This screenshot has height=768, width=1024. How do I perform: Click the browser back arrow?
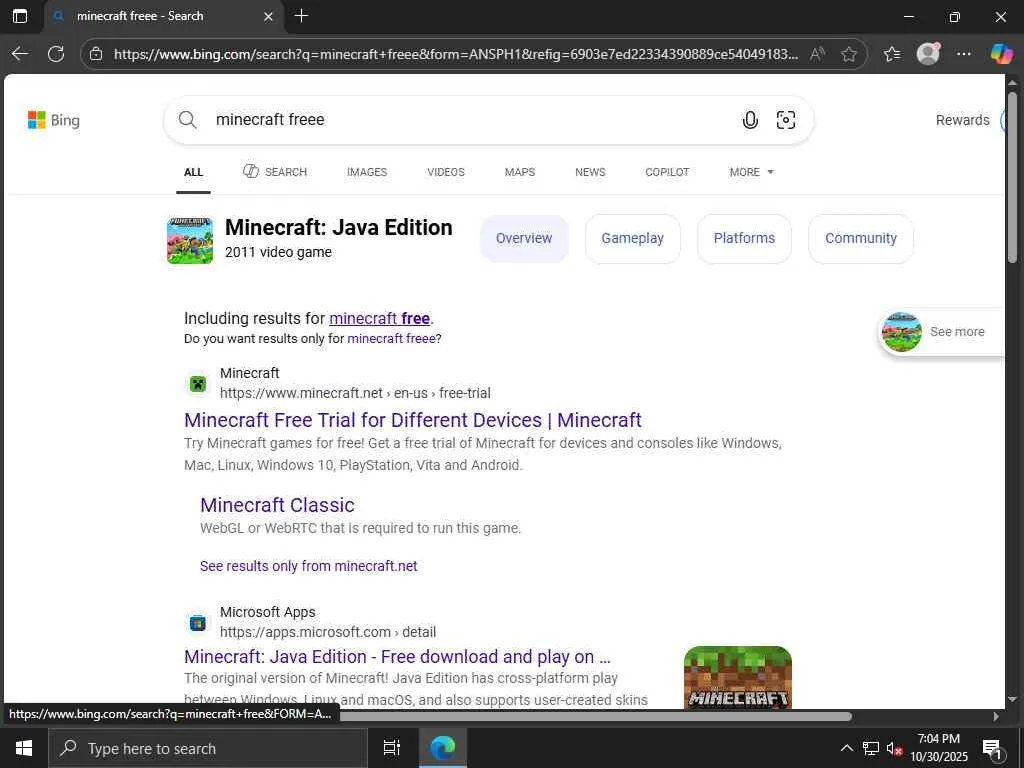coord(20,54)
